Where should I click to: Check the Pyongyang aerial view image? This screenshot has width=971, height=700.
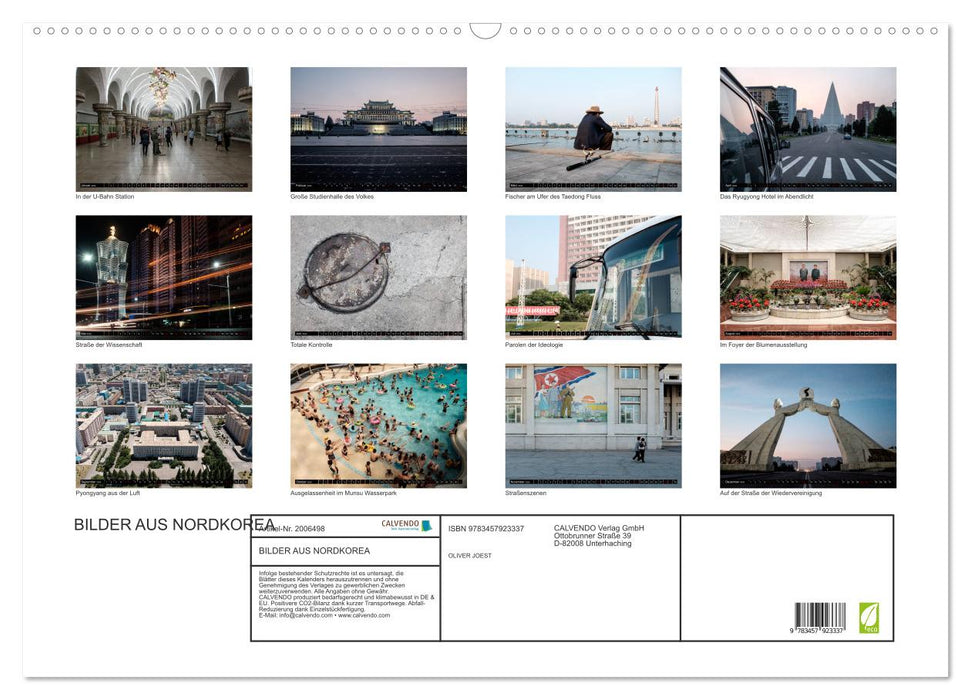pyautogui.click(x=164, y=424)
